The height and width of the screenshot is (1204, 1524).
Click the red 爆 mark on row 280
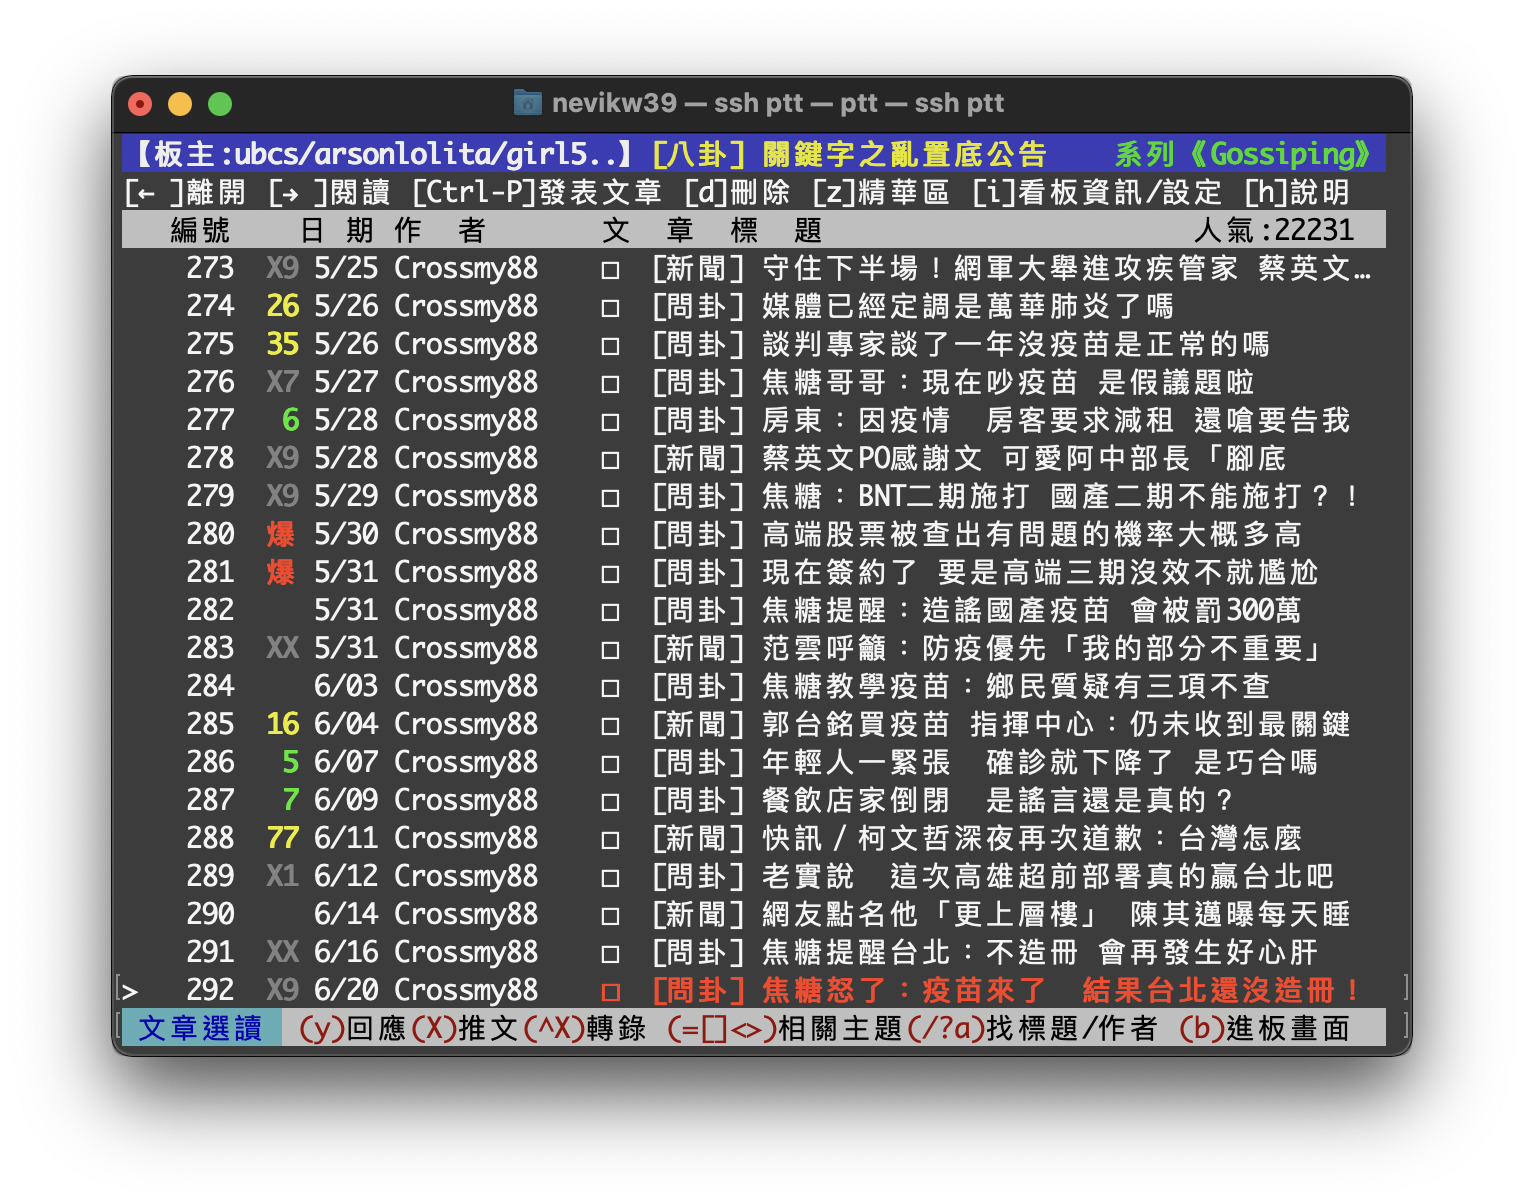coord(281,534)
